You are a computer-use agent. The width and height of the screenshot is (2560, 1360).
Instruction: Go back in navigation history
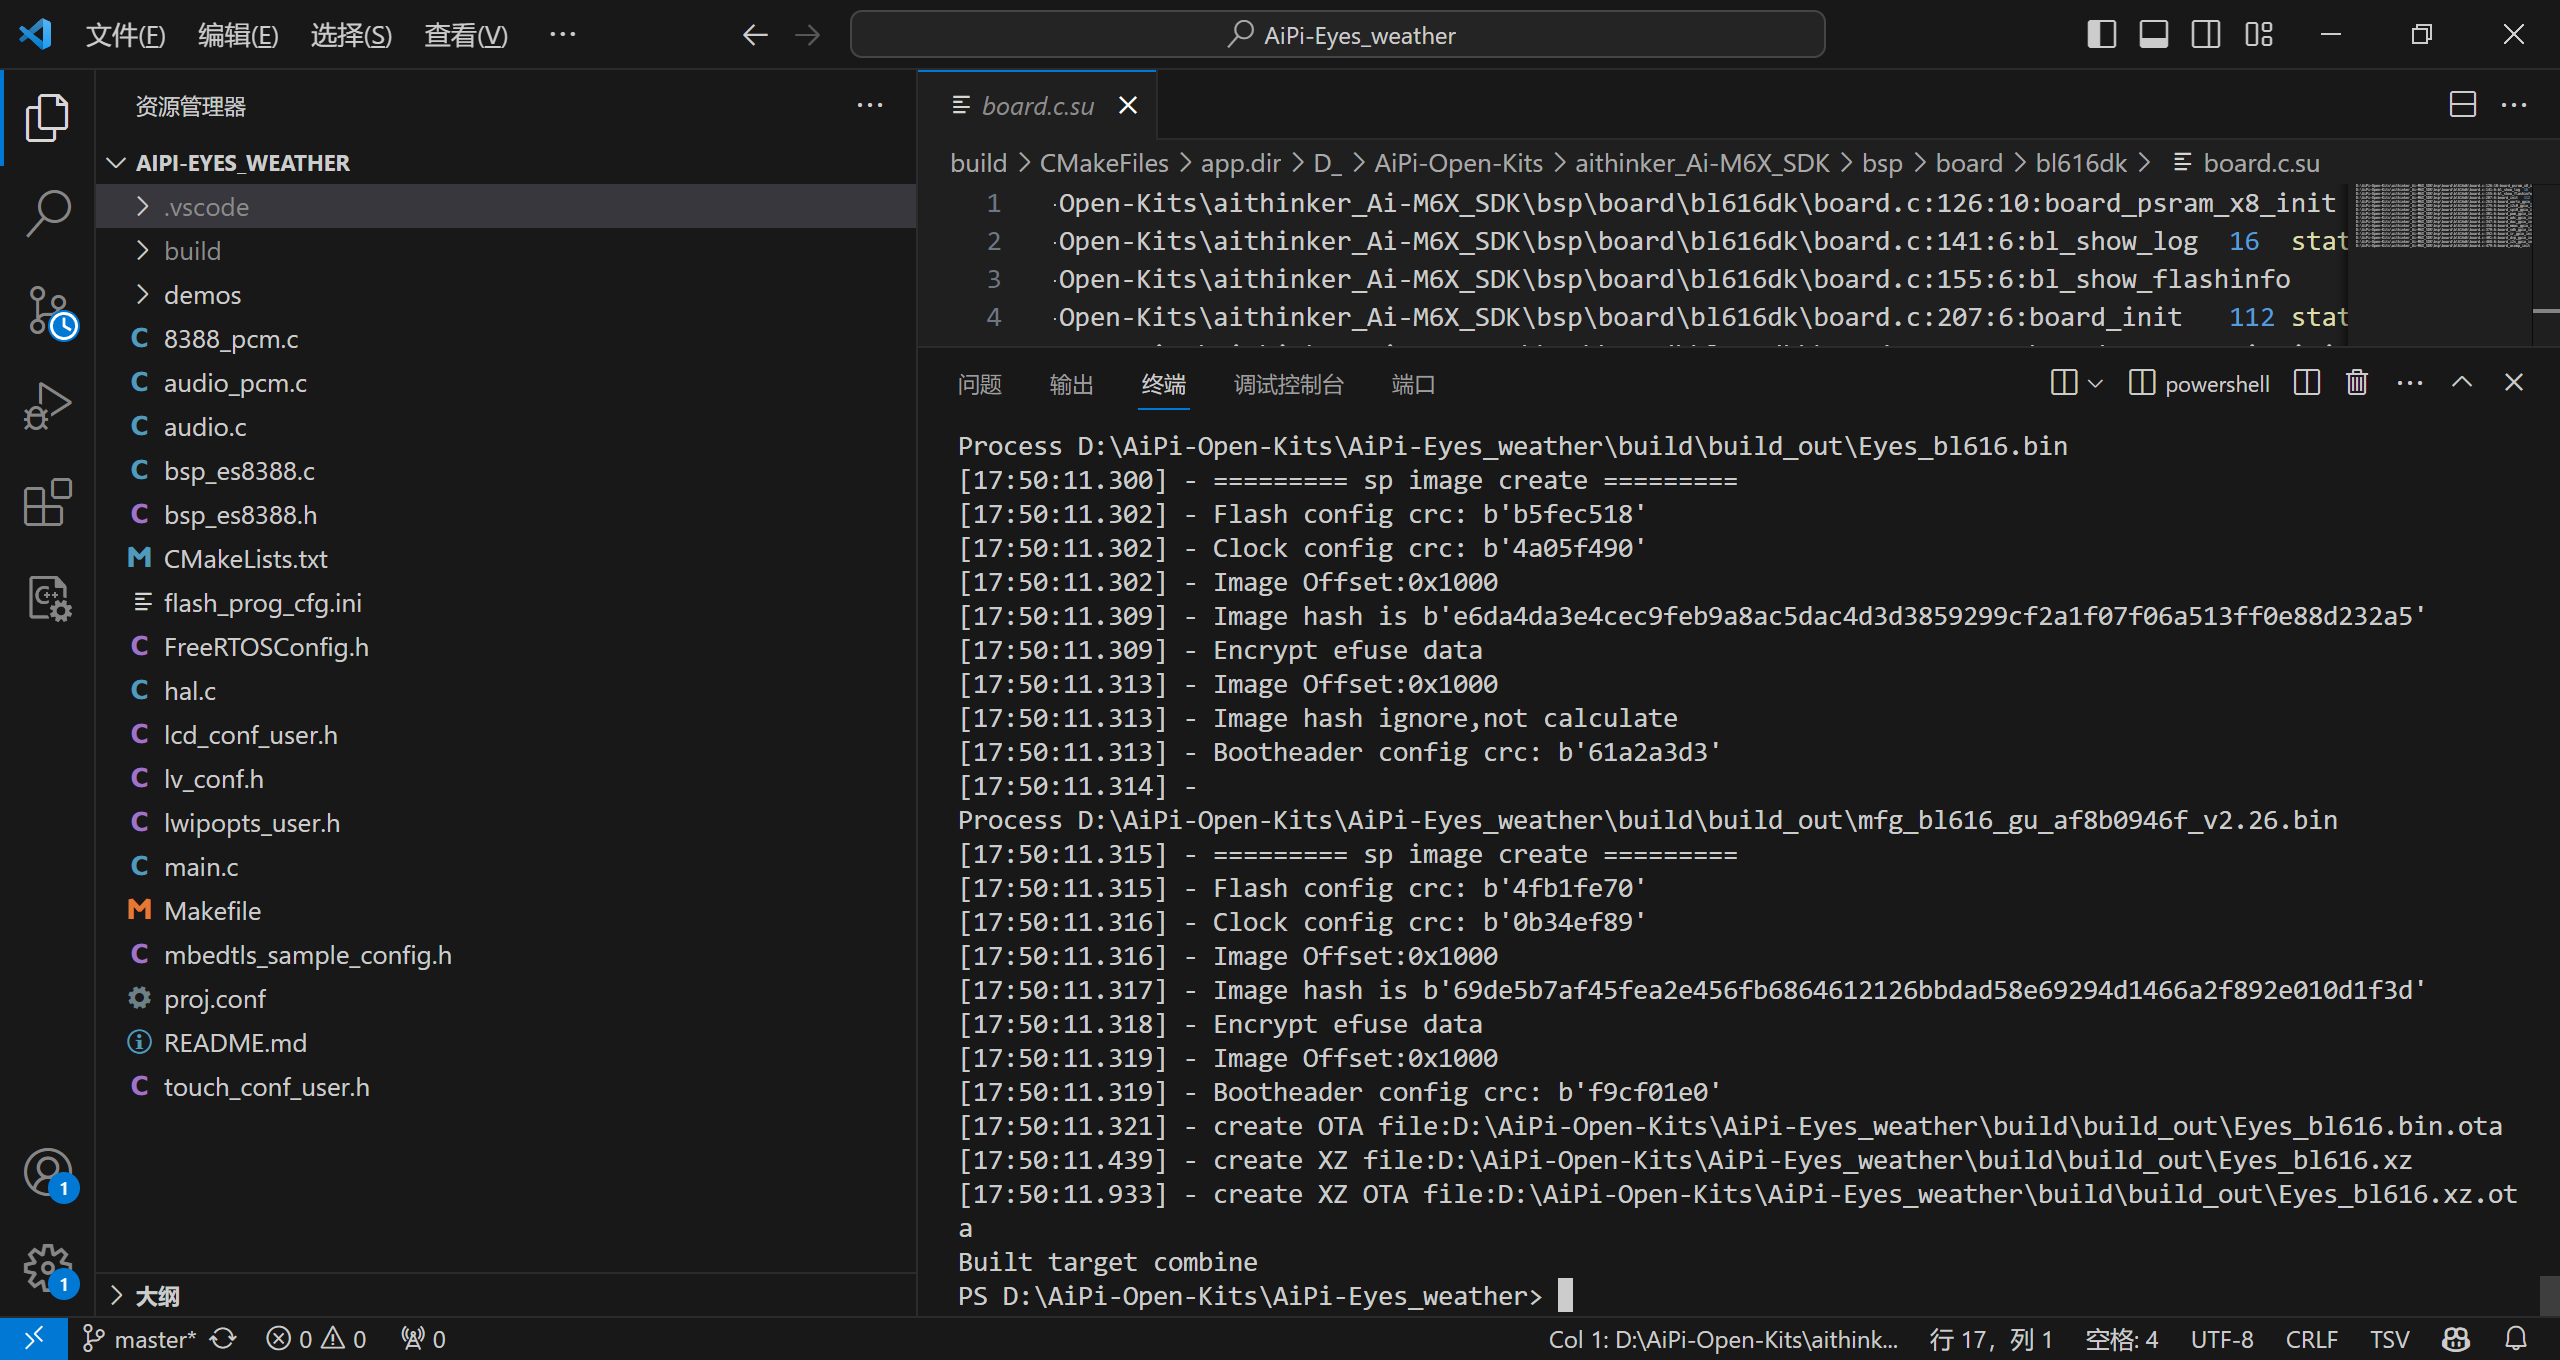point(755,35)
